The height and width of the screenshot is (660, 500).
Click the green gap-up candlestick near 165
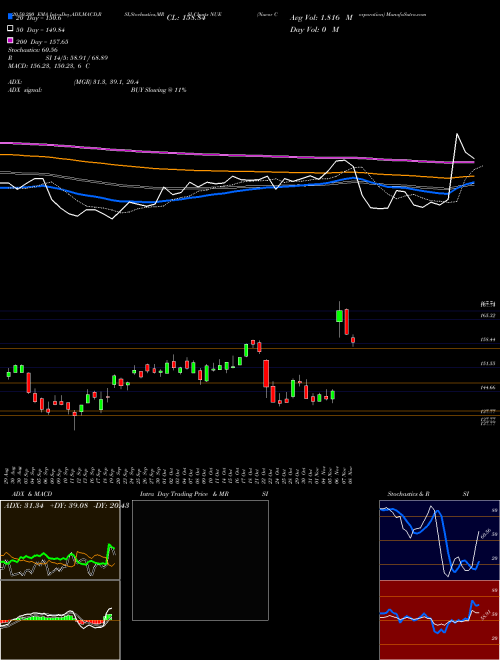339,316
